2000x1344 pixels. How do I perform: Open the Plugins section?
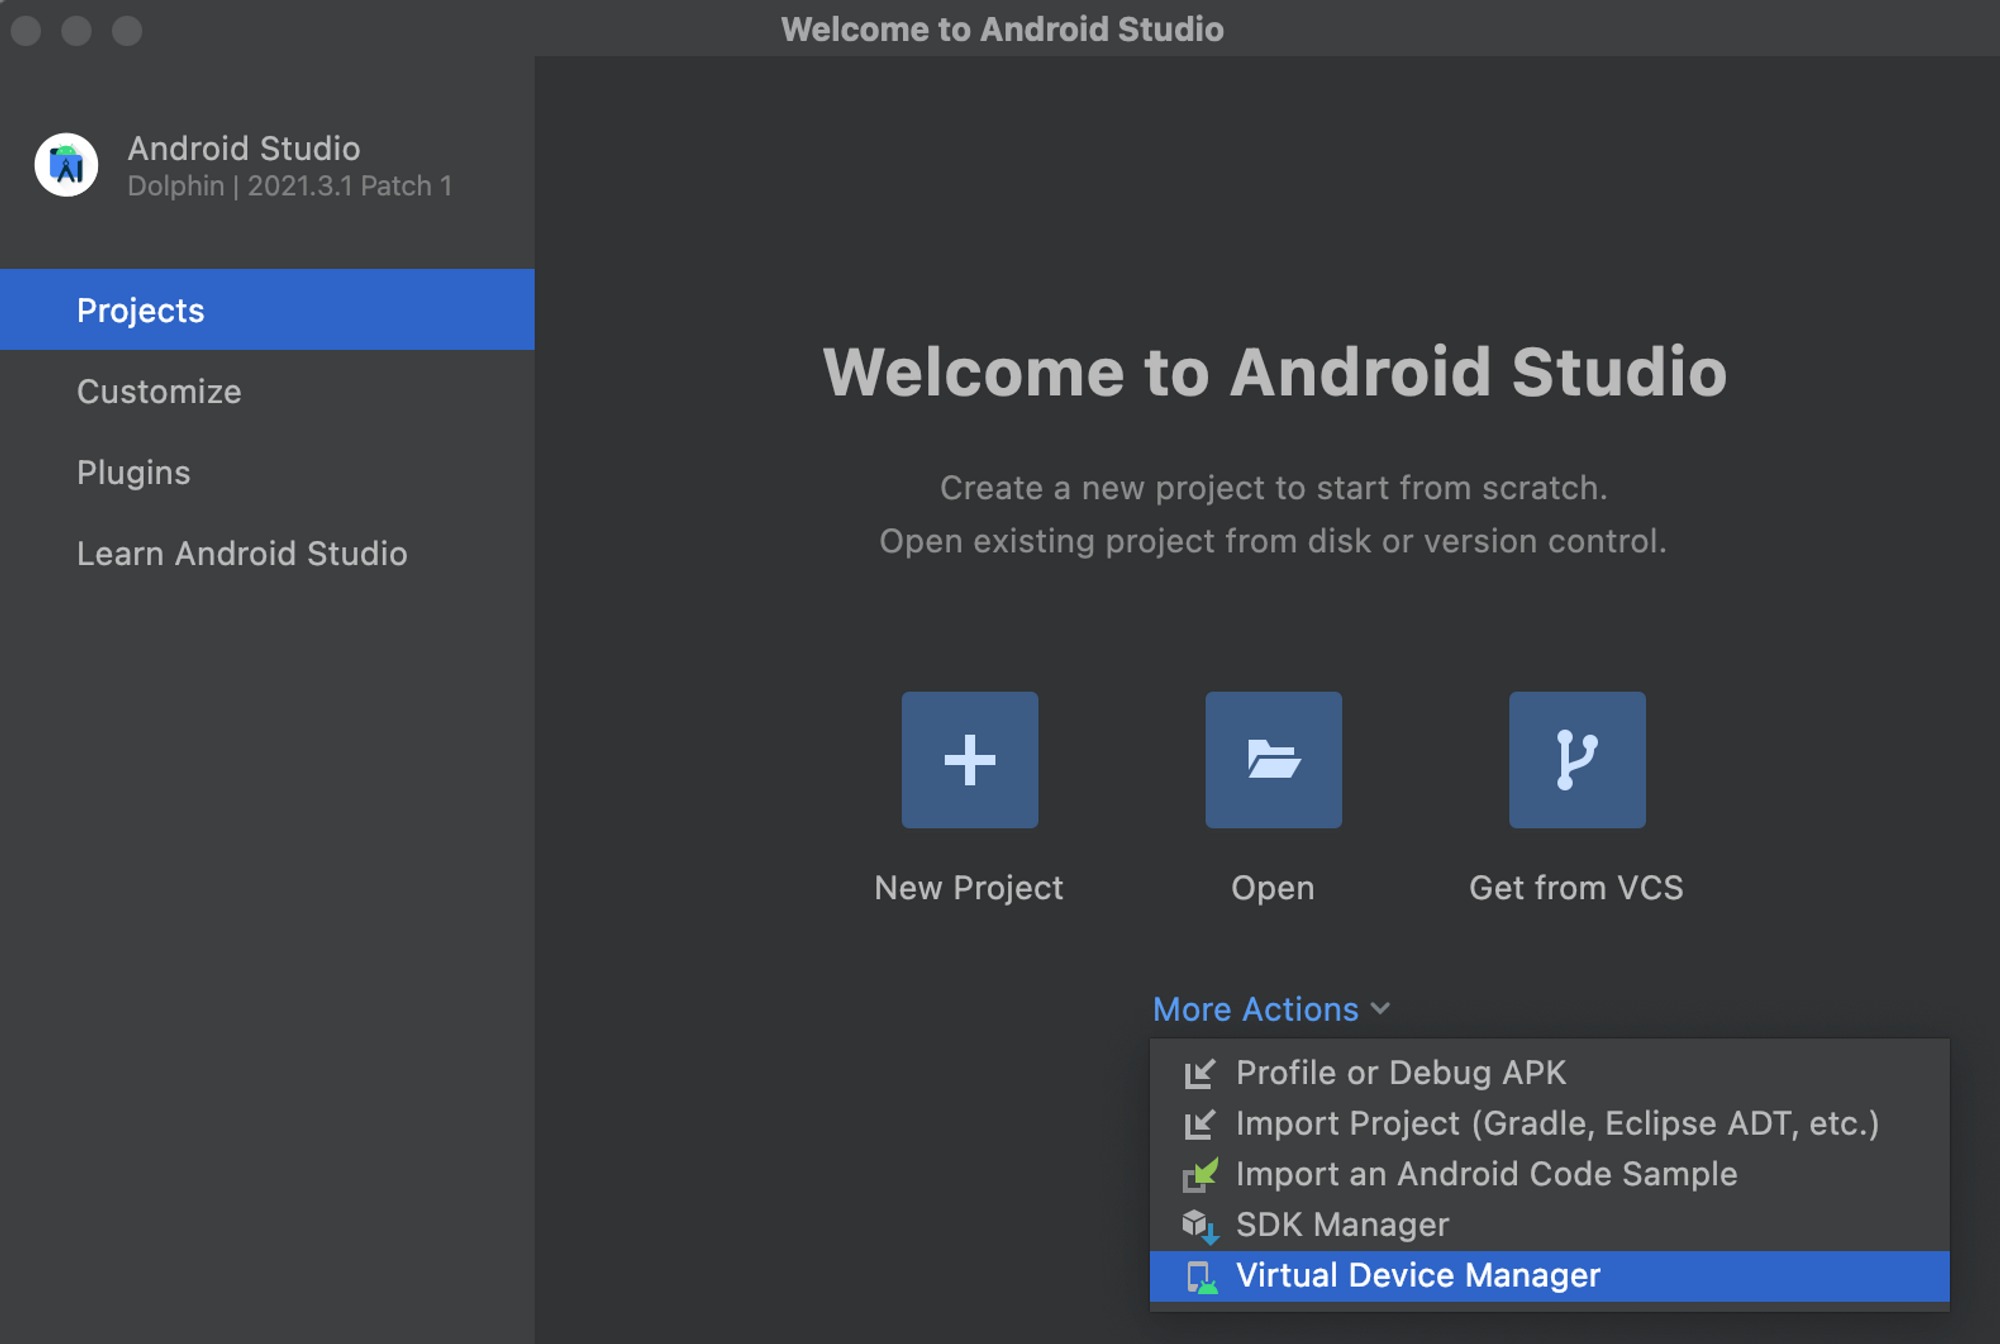coord(133,472)
